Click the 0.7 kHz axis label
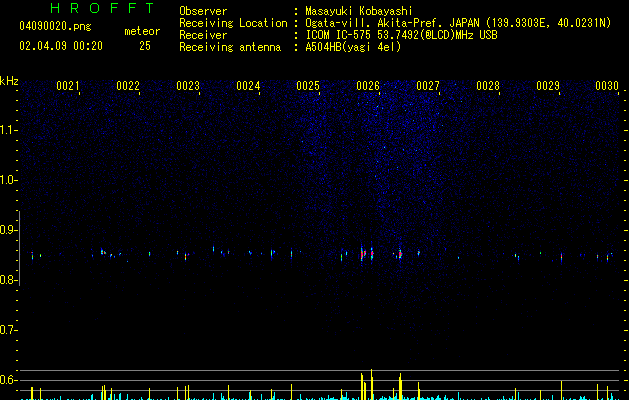 pyautogui.click(x=8, y=330)
